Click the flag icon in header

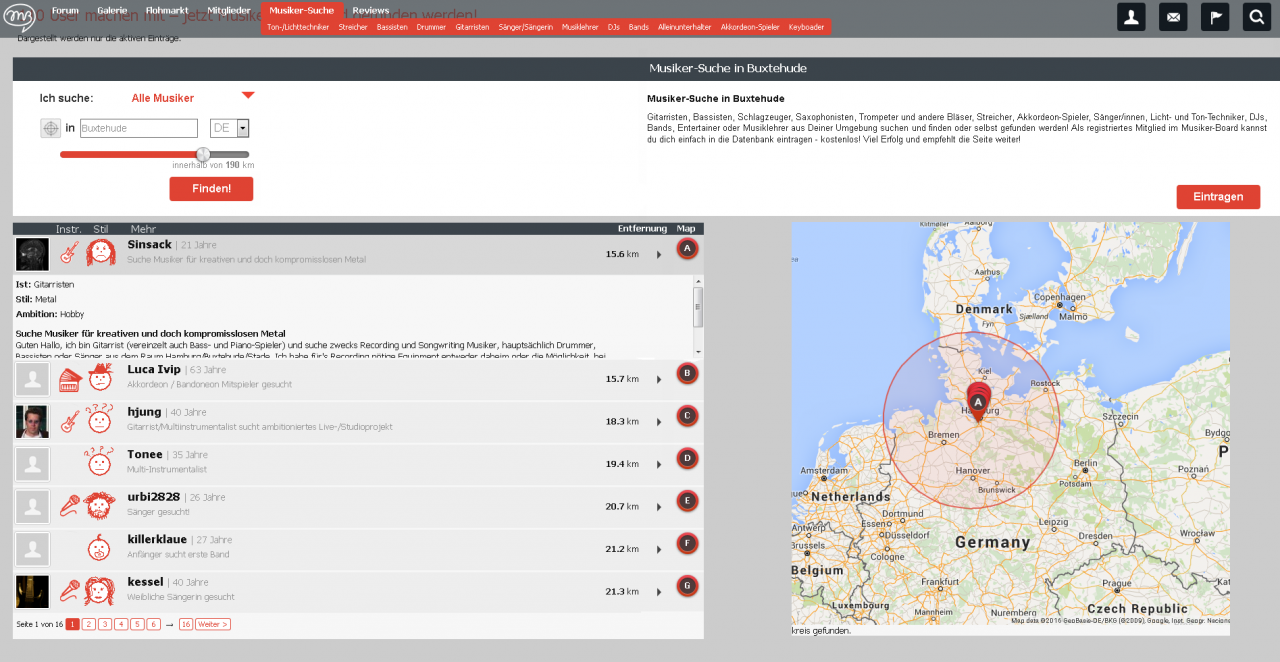[1215, 17]
